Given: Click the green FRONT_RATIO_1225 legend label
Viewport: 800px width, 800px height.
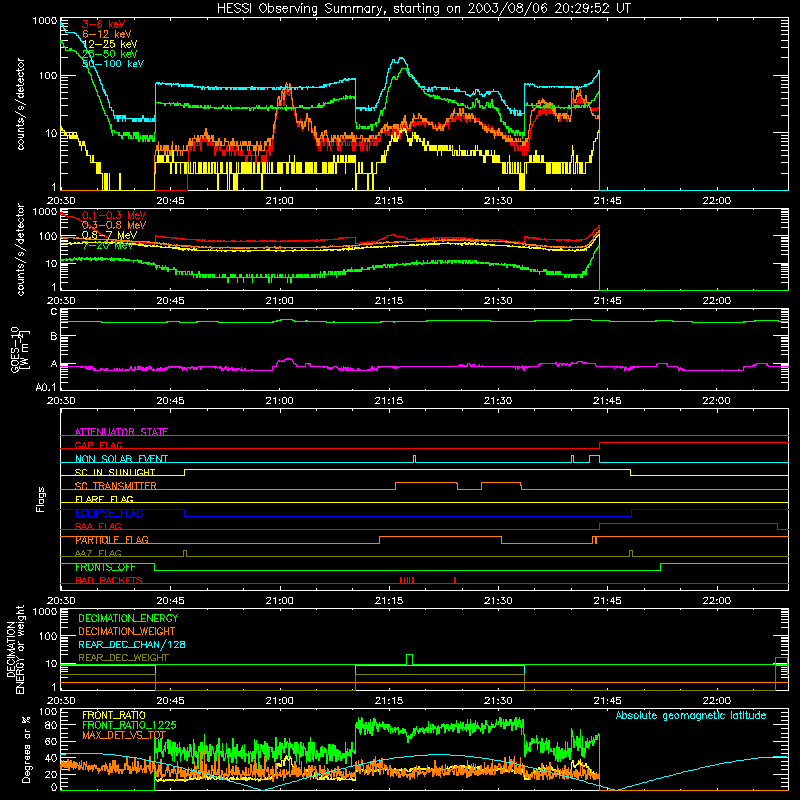Looking at the screenshot, I should pos(129,725).
